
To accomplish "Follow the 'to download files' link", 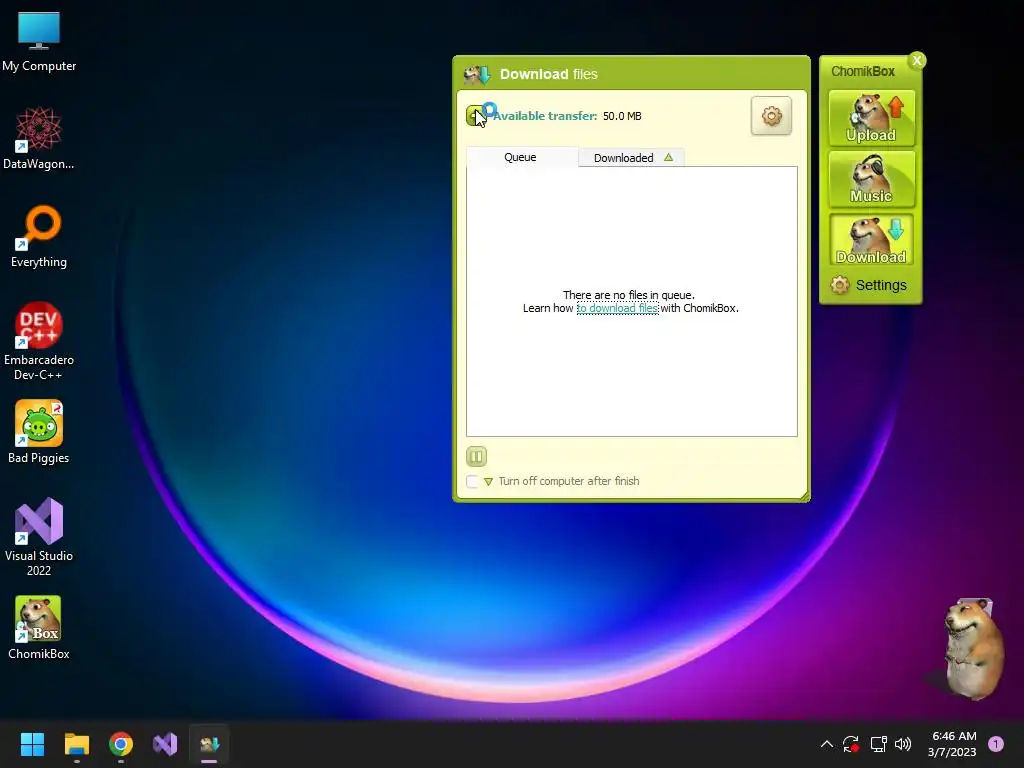I will [x=617, y=308].
